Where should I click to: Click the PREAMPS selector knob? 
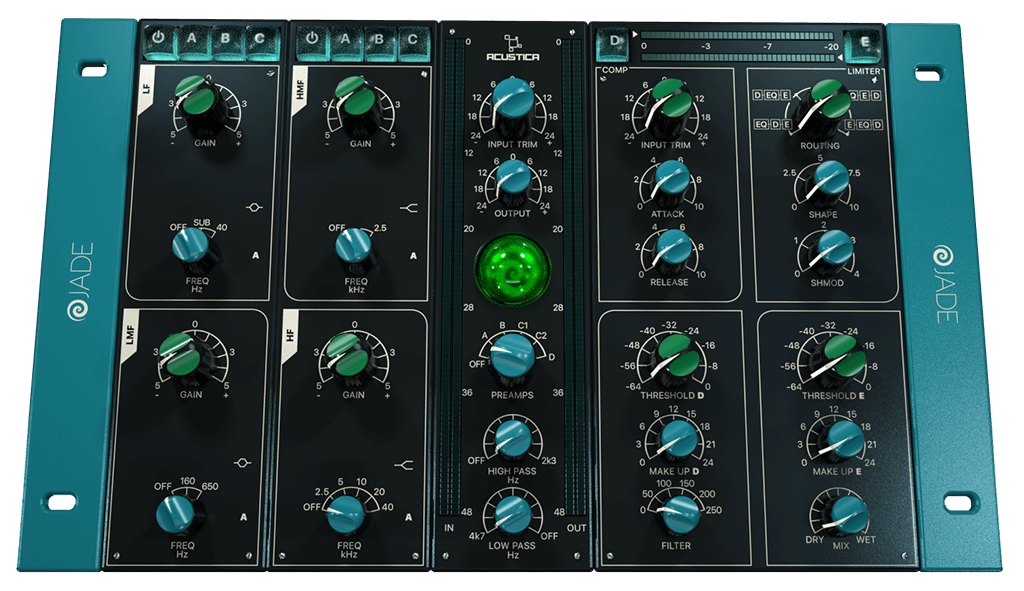511,357
